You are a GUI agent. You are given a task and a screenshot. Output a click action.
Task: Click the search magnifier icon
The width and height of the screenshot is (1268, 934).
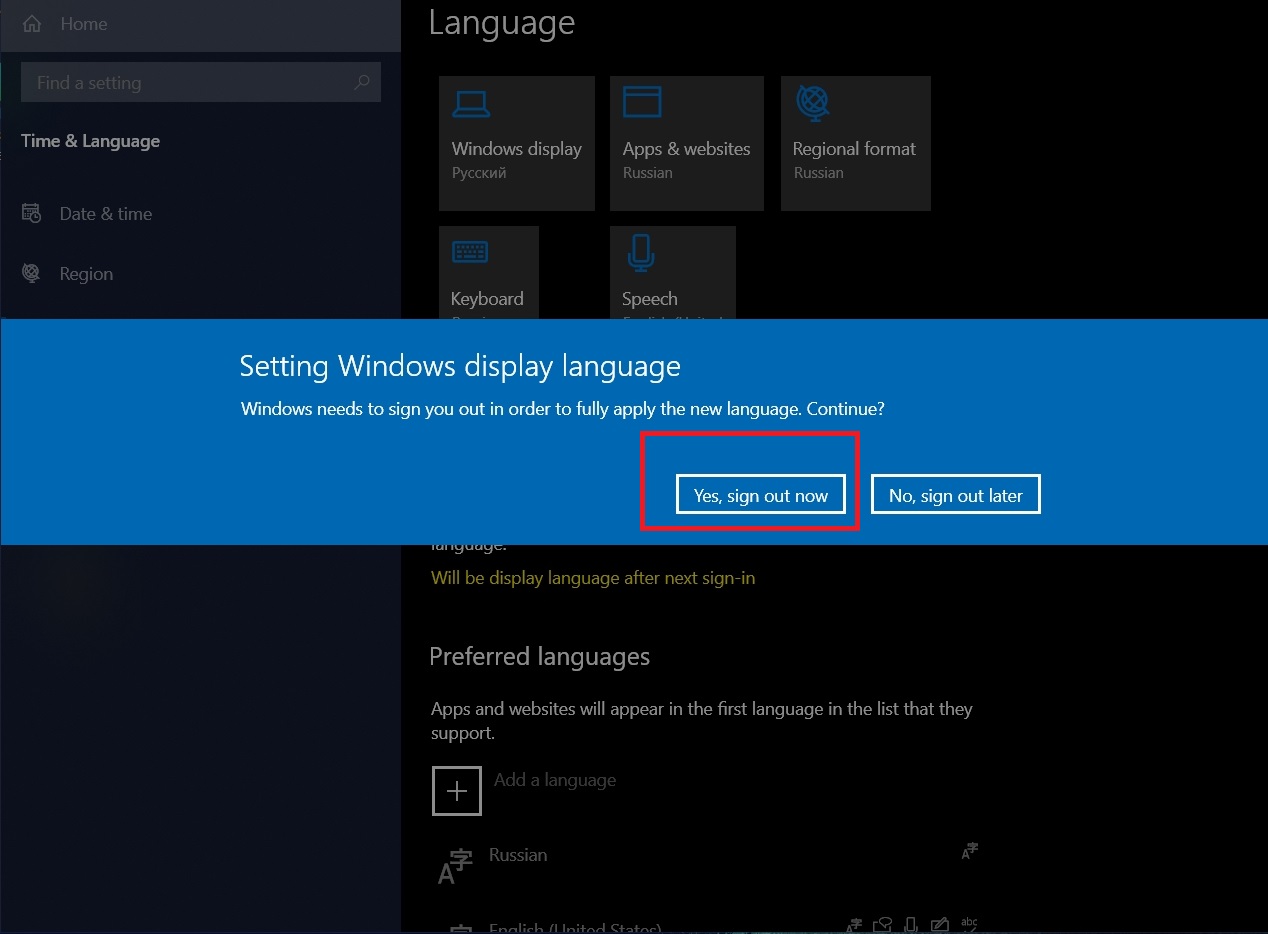tap(362, 82)
